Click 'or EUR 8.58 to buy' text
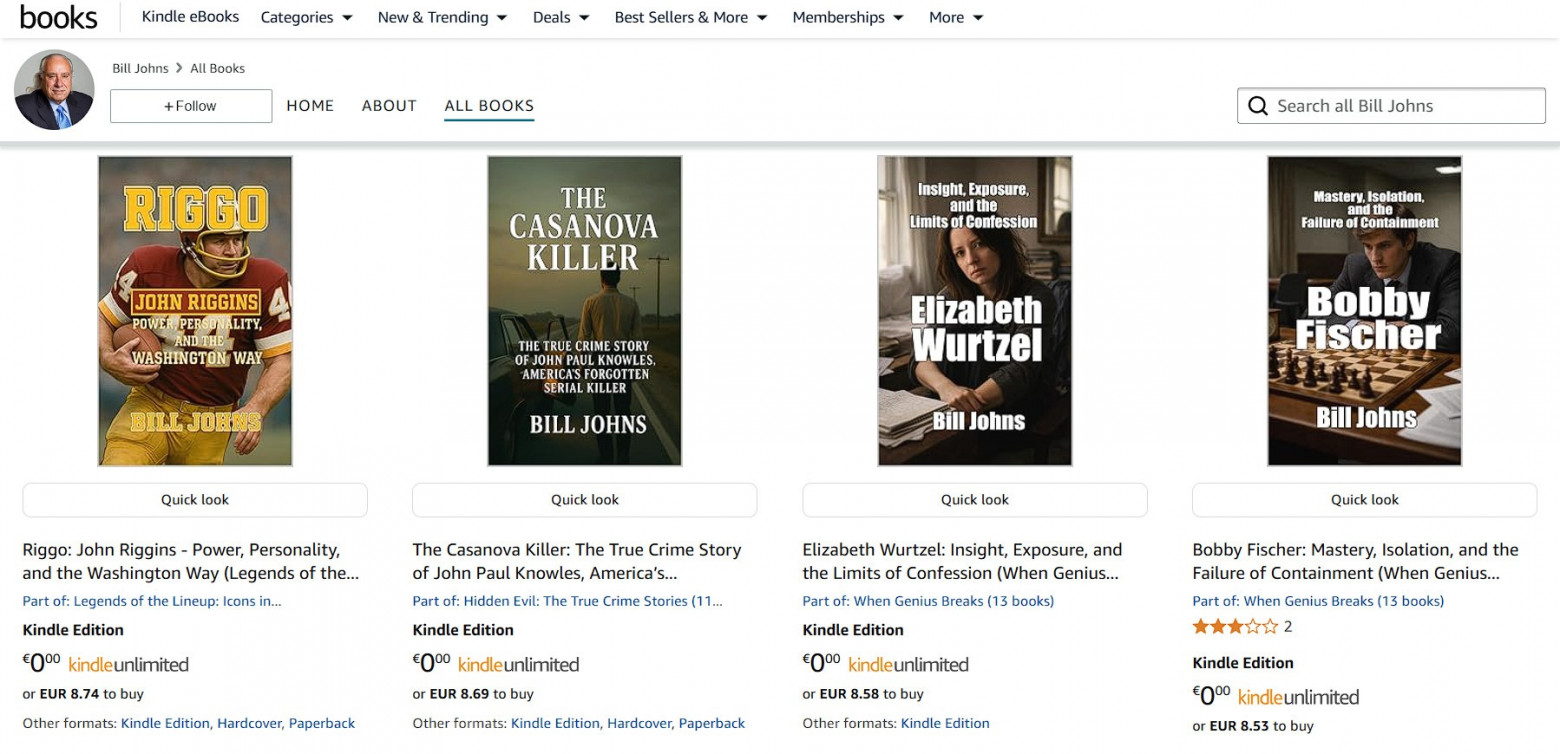This screenshot has width=1560, height=754. [863, 694]
